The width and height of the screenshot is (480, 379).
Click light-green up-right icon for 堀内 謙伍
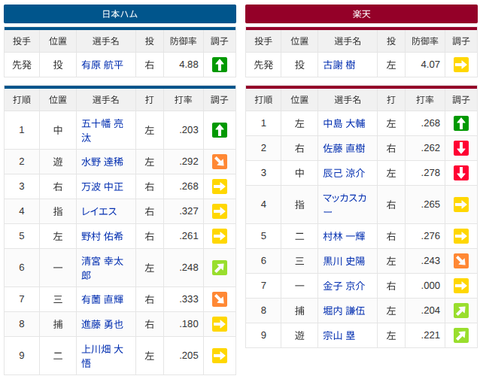461,311
